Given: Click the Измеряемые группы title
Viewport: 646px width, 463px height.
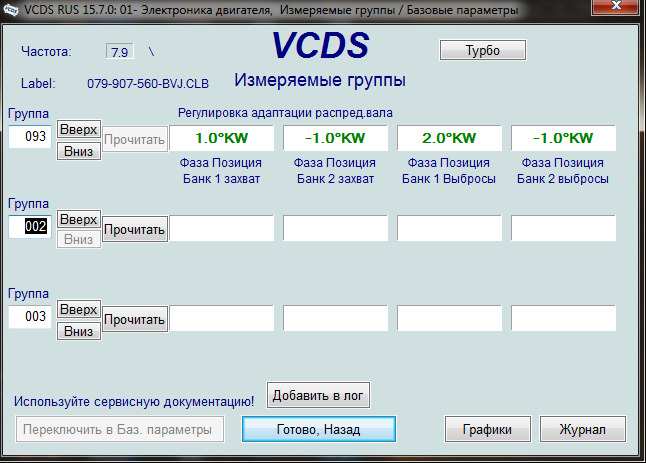Looking at the screenshot, I should pos(320,80).
